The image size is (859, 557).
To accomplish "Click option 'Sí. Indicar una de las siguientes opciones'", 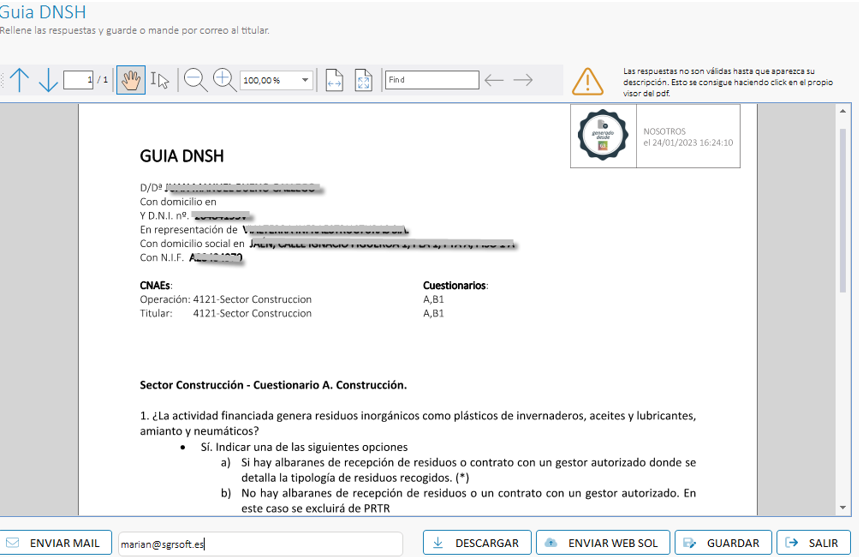I will click(x=304, y=447).
